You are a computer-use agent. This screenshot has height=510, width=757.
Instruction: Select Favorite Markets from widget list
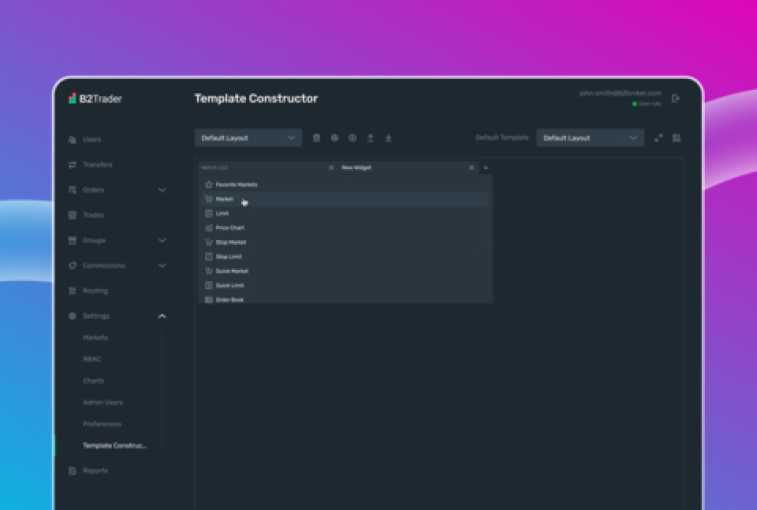tap(236, 185)
